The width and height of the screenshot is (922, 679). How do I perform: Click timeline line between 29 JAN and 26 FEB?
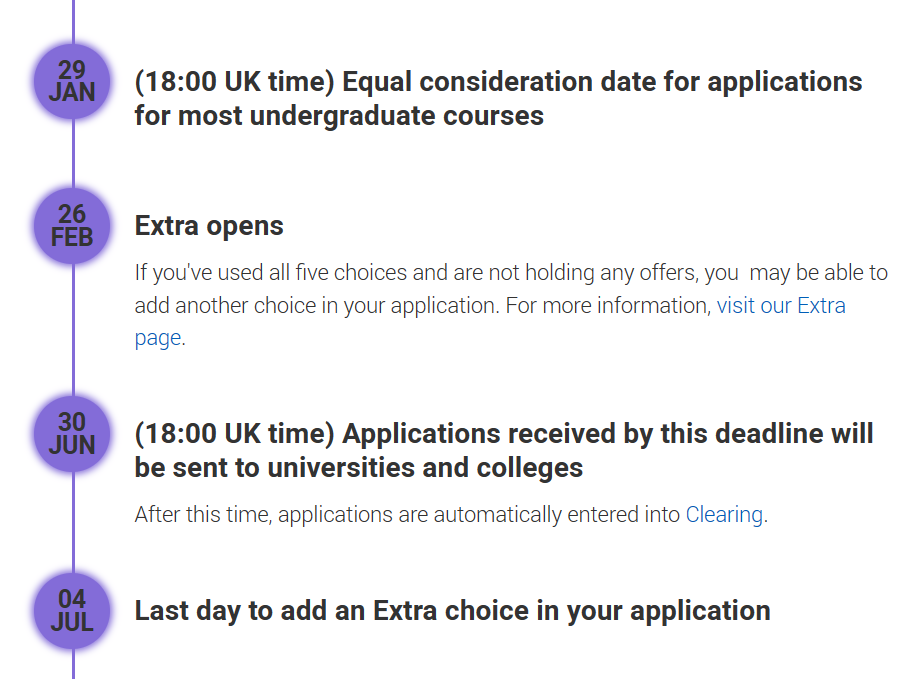(x=74, y=154)
